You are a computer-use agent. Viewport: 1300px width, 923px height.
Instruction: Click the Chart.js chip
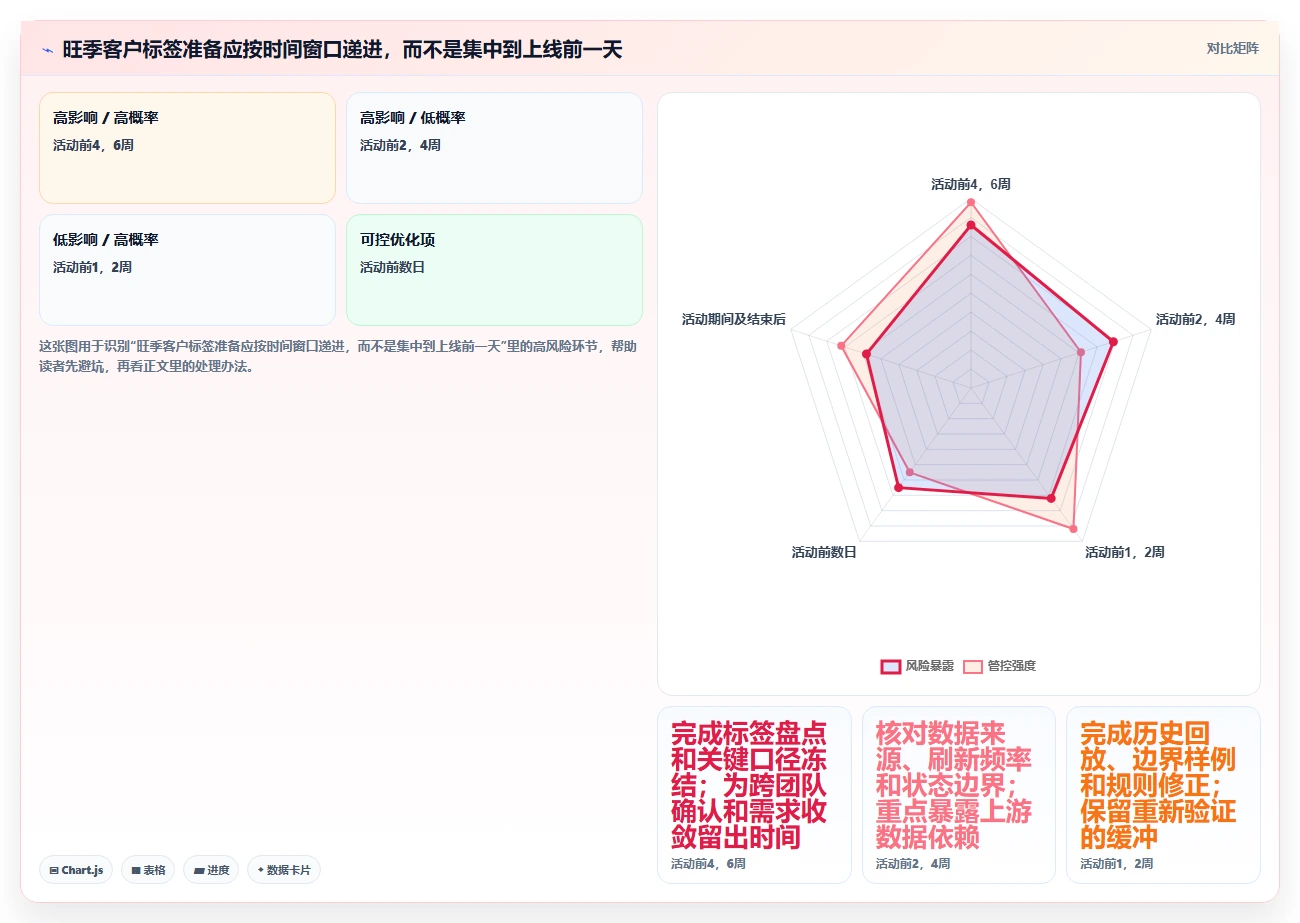pos(76,870)
